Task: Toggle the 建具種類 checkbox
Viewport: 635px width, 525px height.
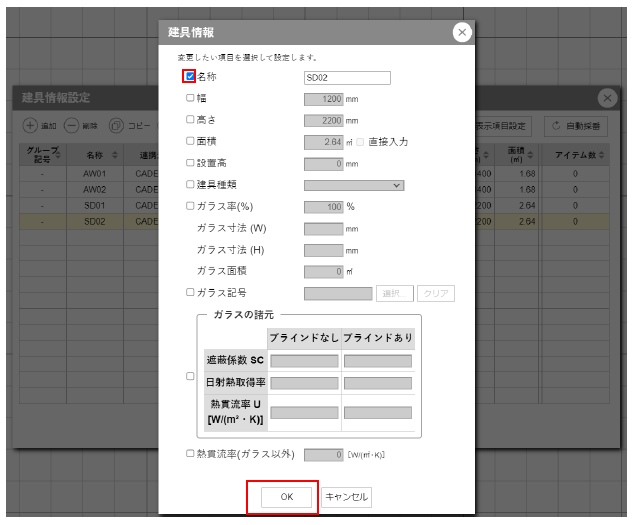Action: (x=190, y=185)
